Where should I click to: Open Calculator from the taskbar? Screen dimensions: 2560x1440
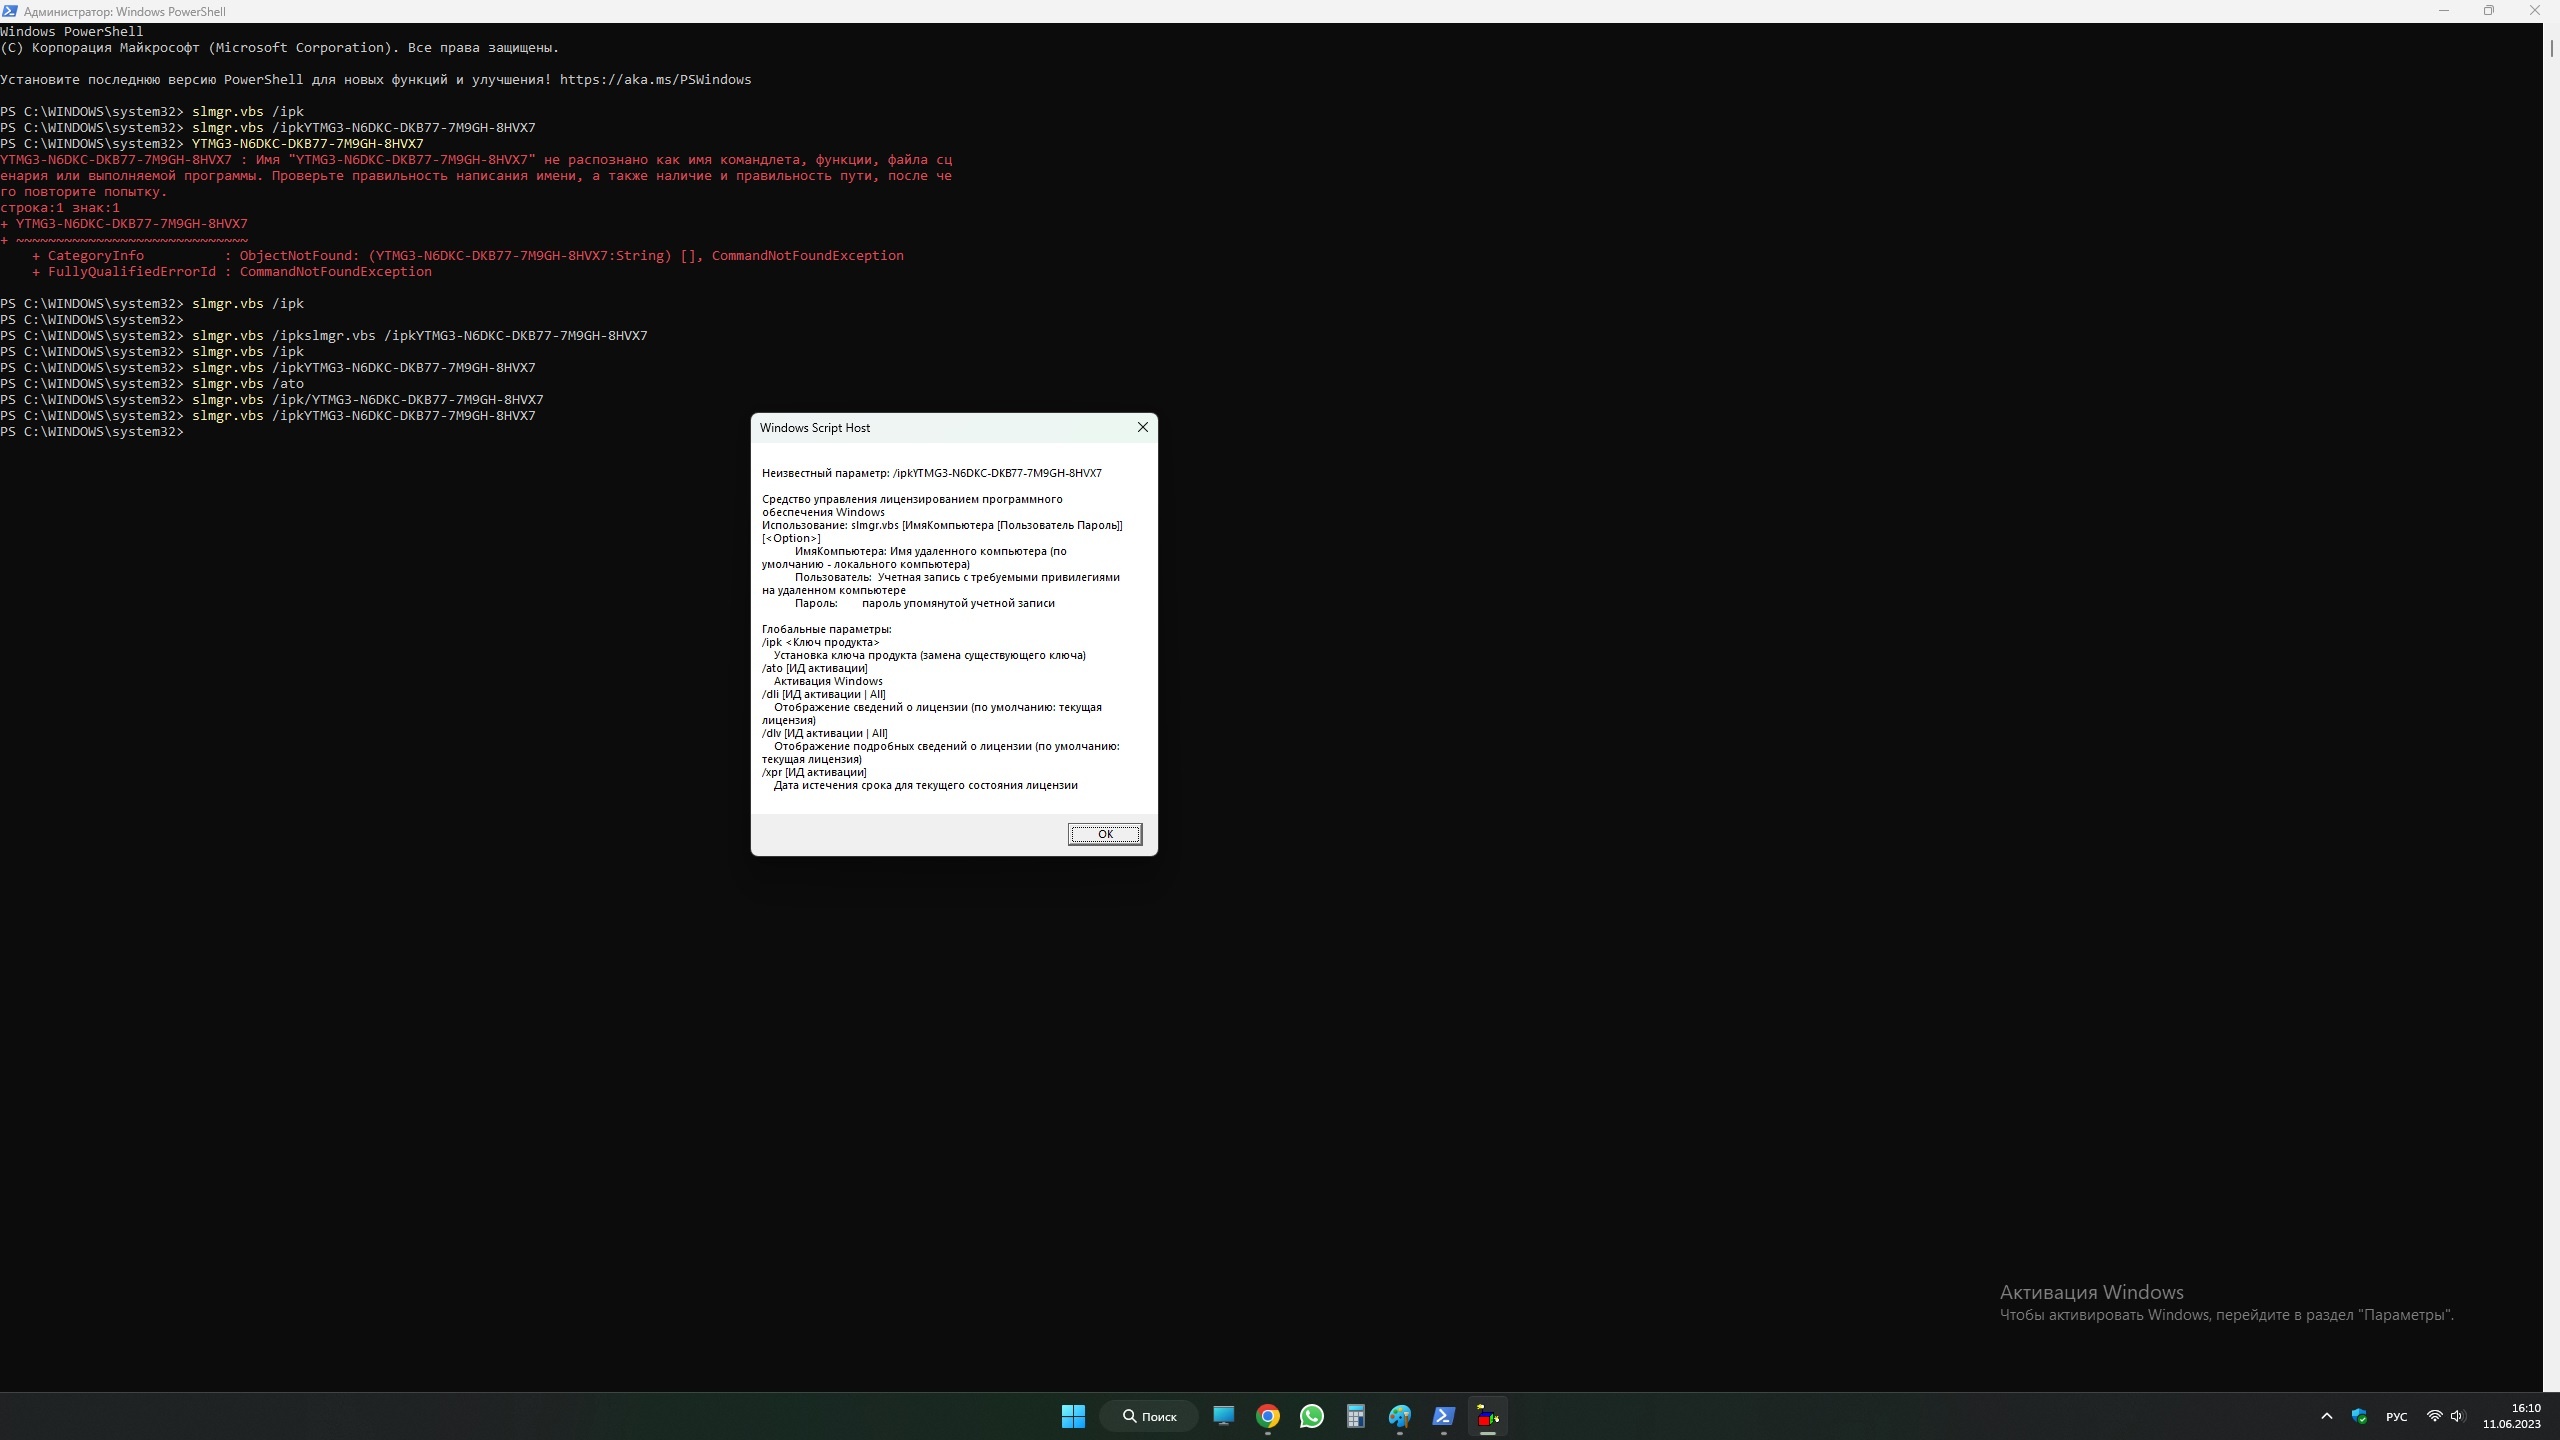(x=1355, y=1416)
